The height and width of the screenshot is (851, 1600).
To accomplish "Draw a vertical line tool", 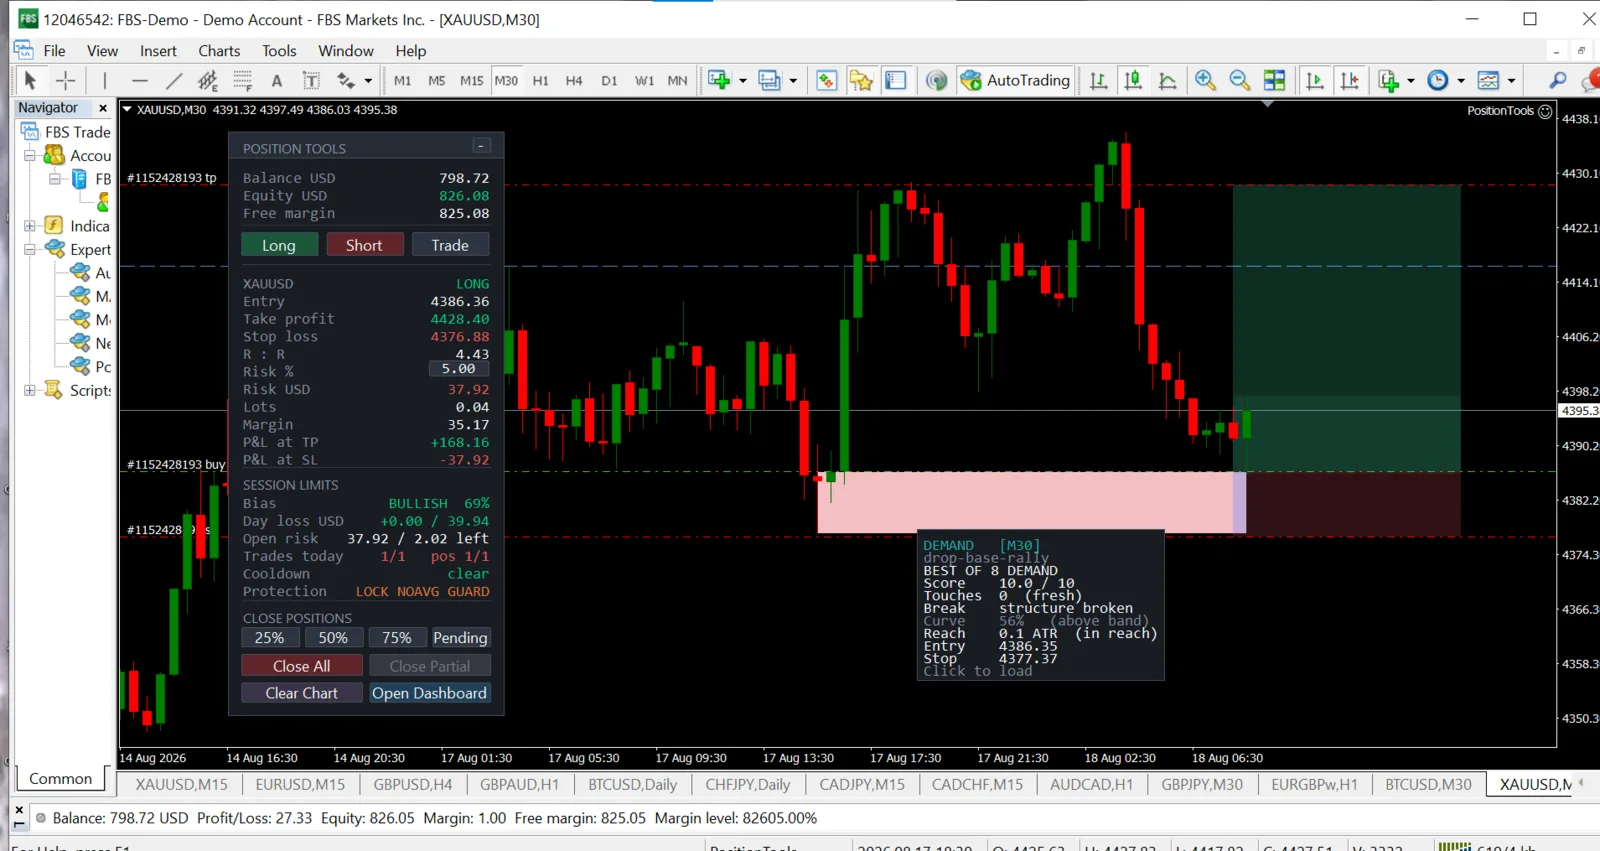I will point(104,80).
